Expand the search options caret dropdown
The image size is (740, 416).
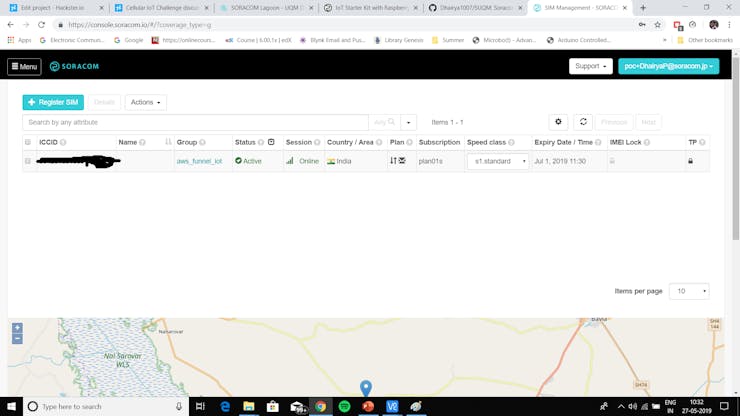click(408, 122)
